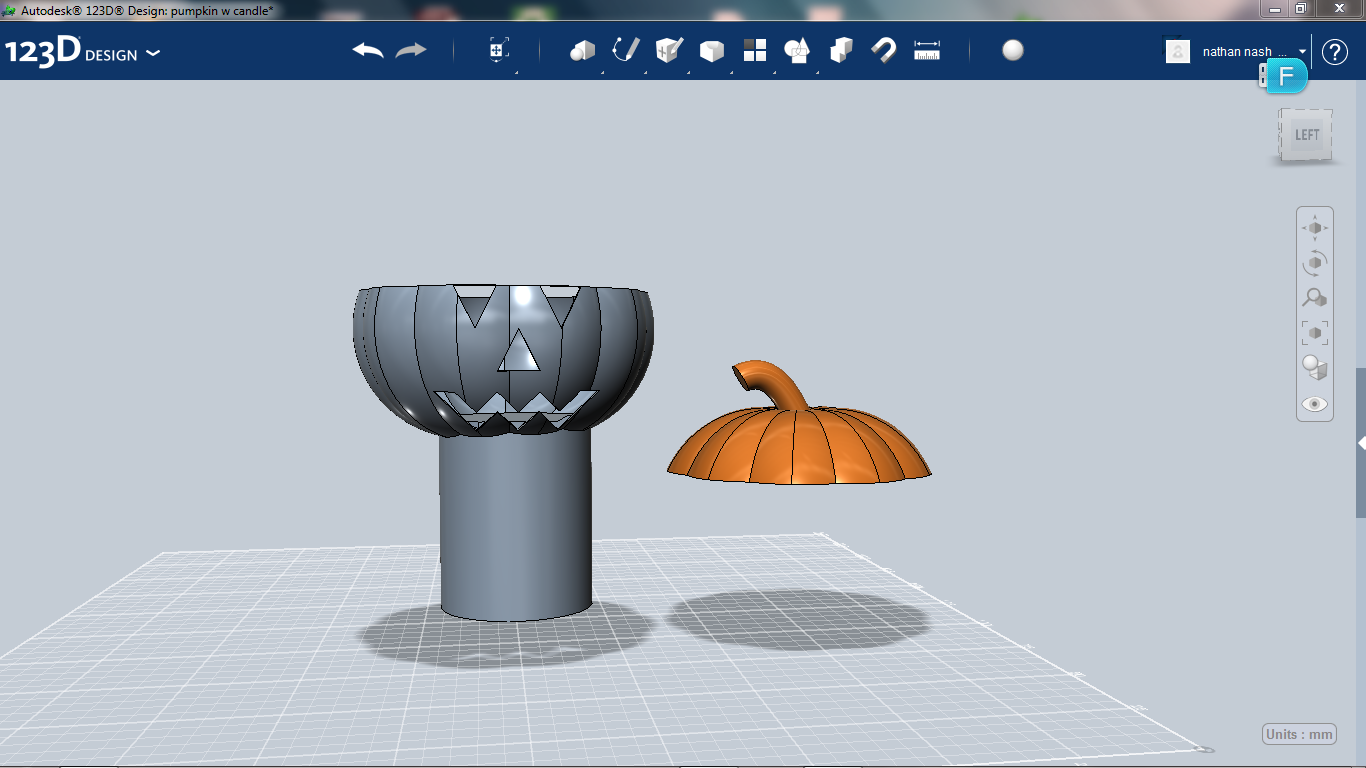Open the Material sphere tool
This screenshot has width=1366, height=768.
tap(1013, 50)
